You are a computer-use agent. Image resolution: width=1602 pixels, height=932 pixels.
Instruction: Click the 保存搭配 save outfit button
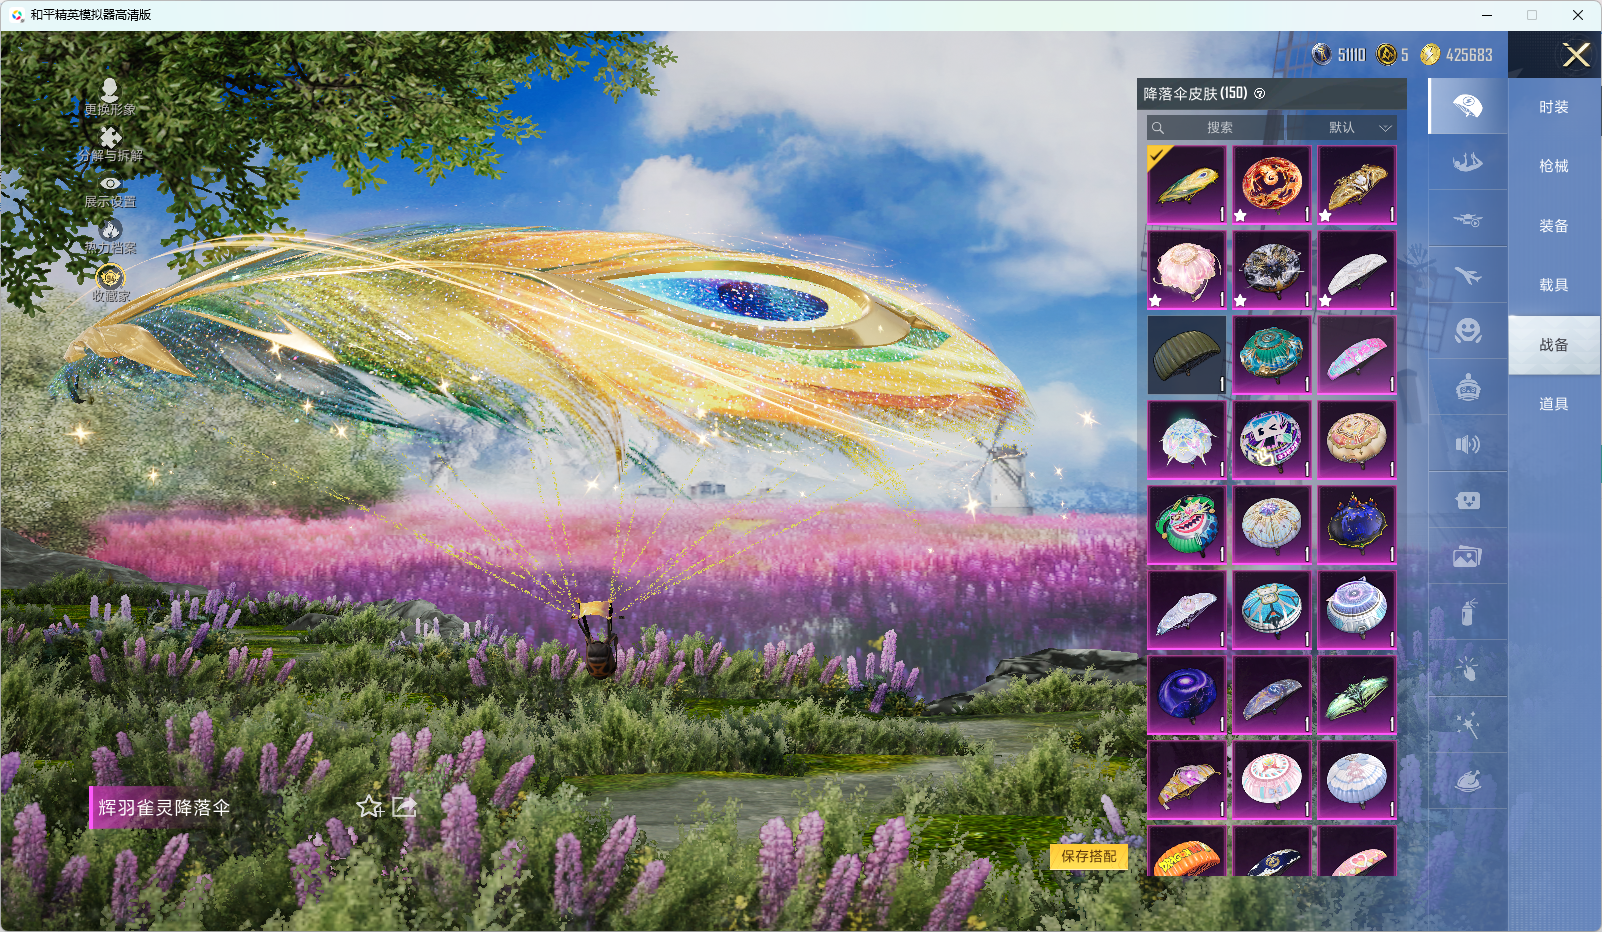tap(1089, 856)
